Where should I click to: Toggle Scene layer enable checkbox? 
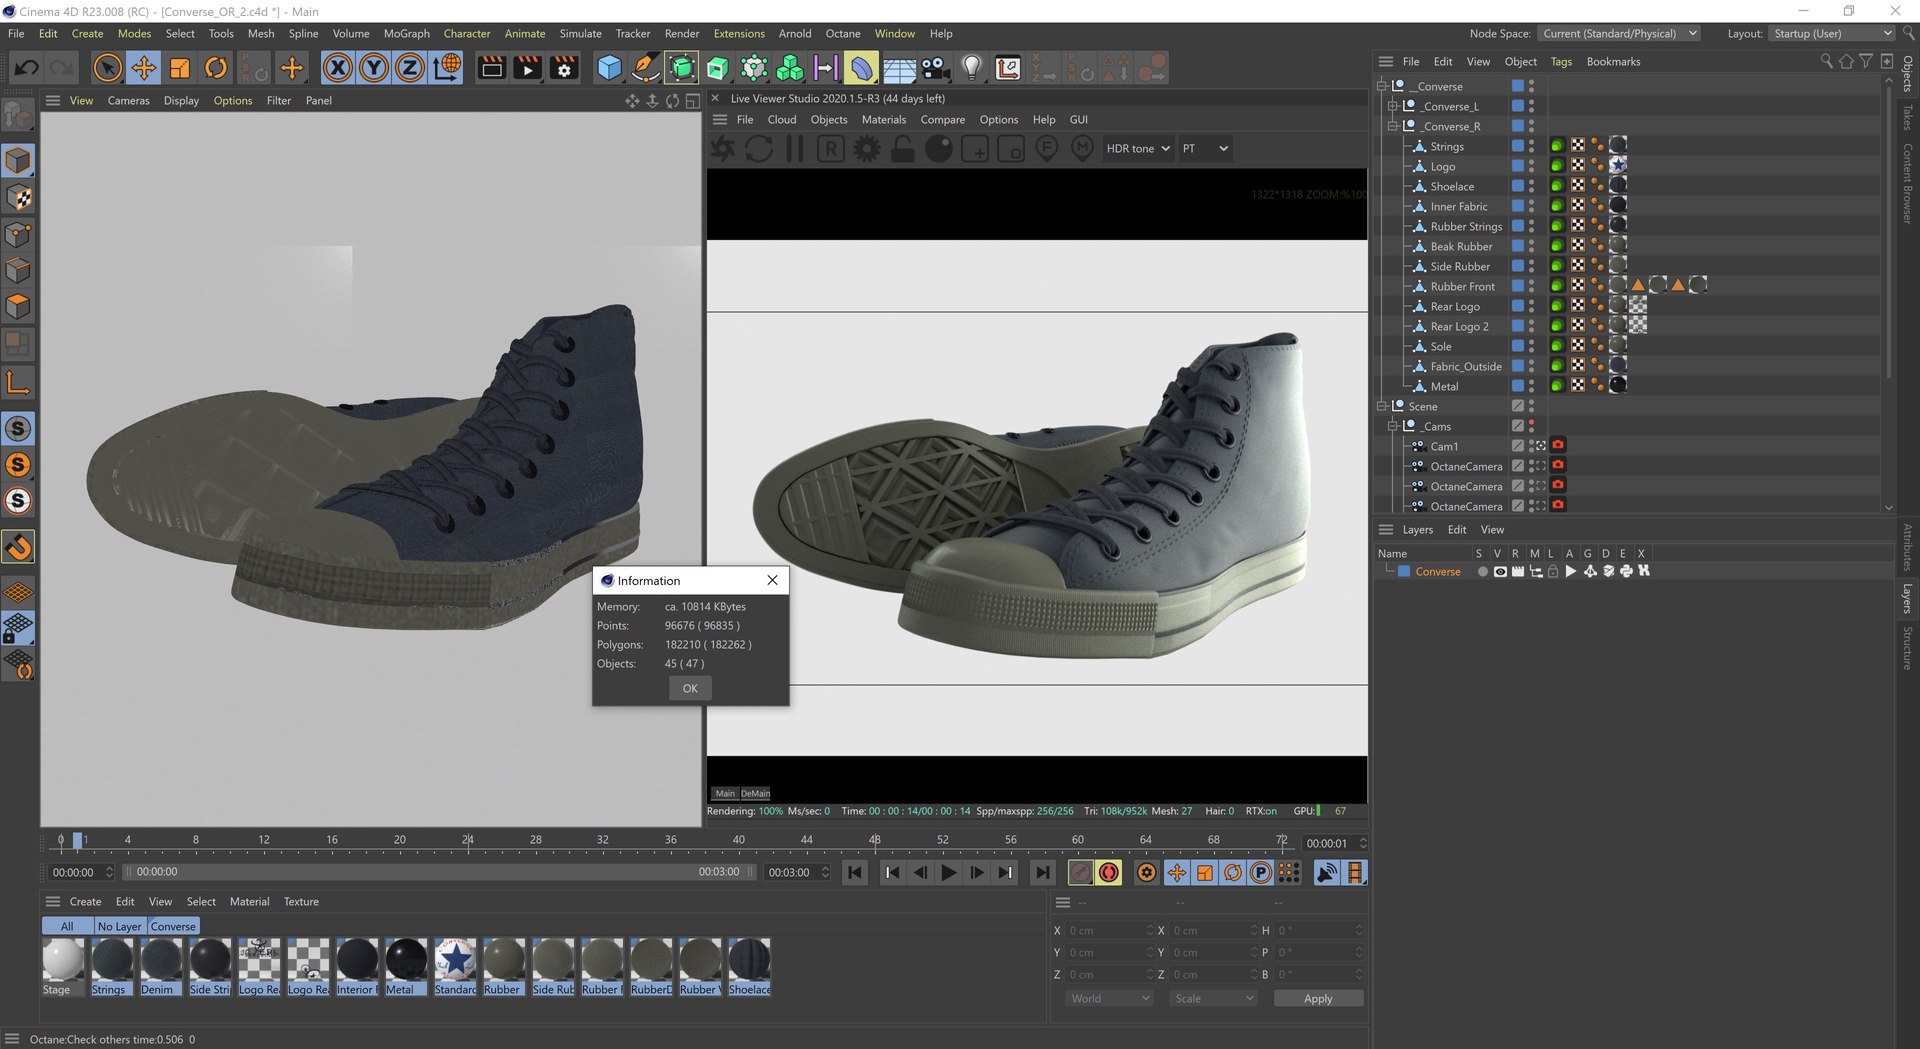tap(1518, 406)
